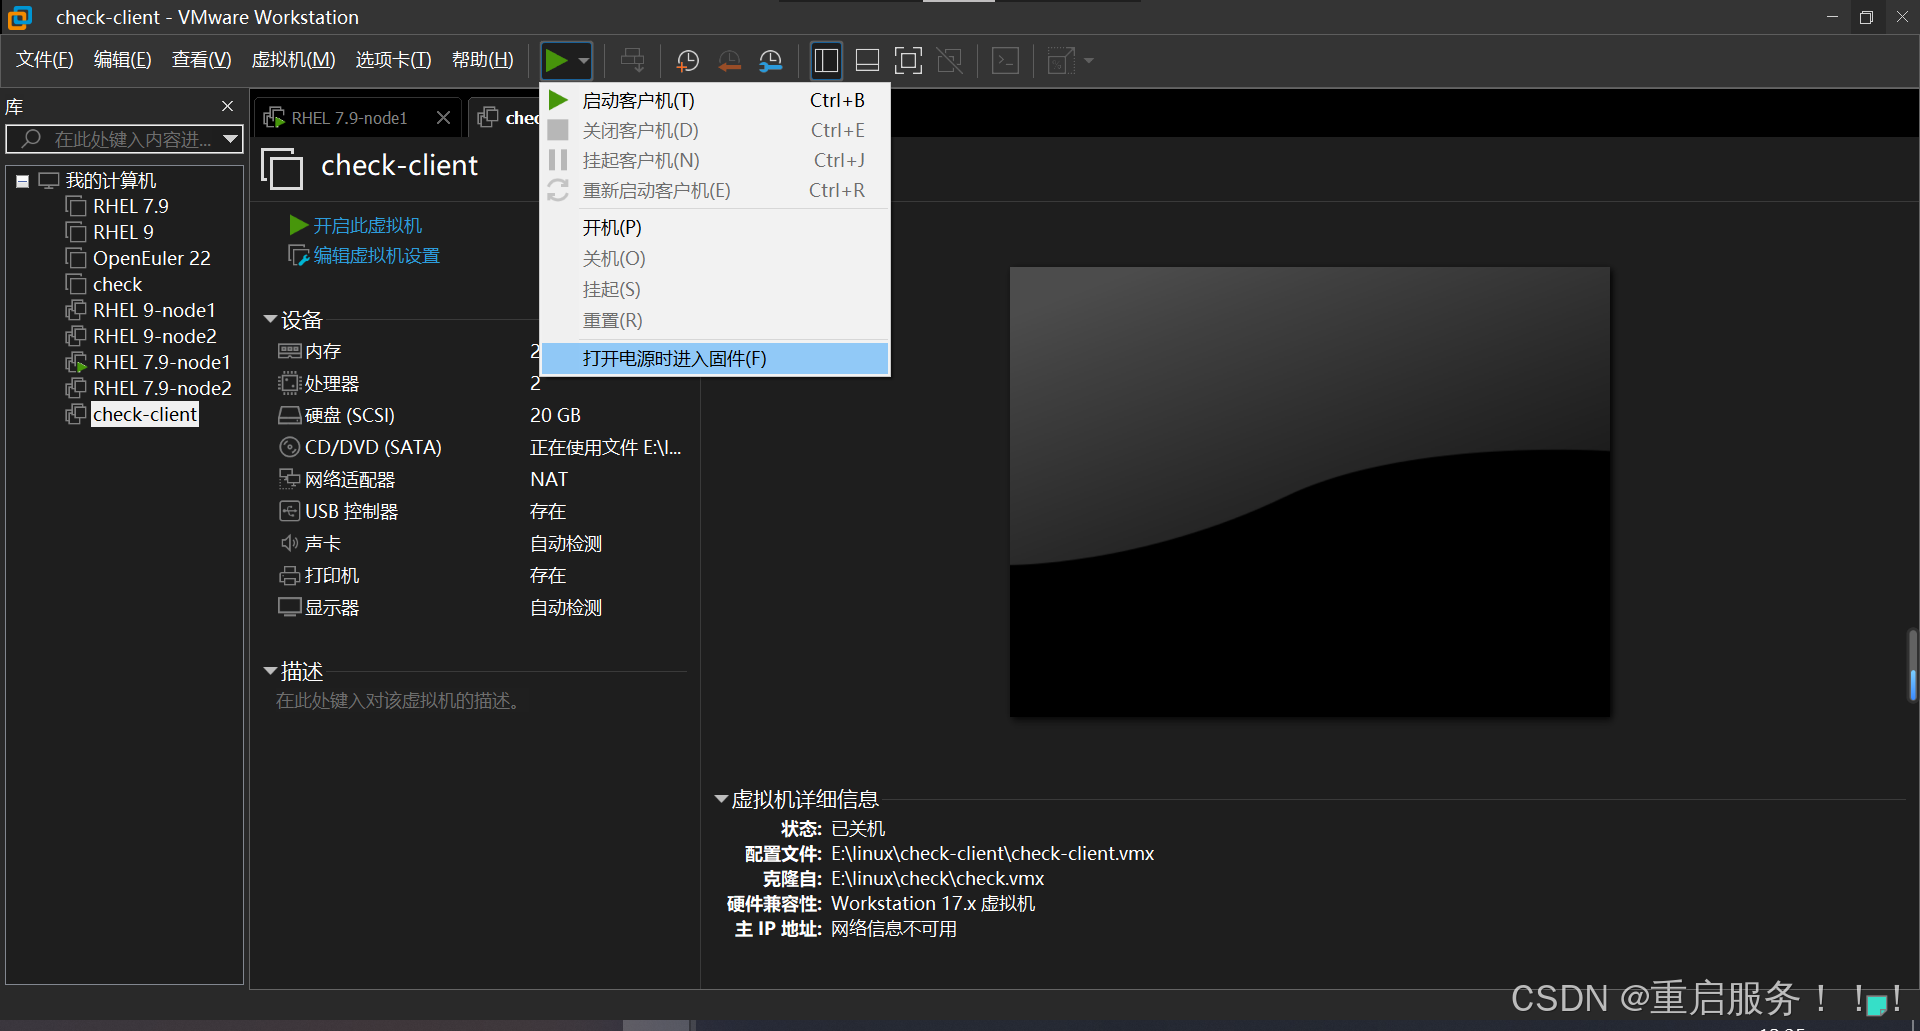Click the Unity mode toolbar icon
This screenshot has width=1920, height=1031.
[950, 61]
